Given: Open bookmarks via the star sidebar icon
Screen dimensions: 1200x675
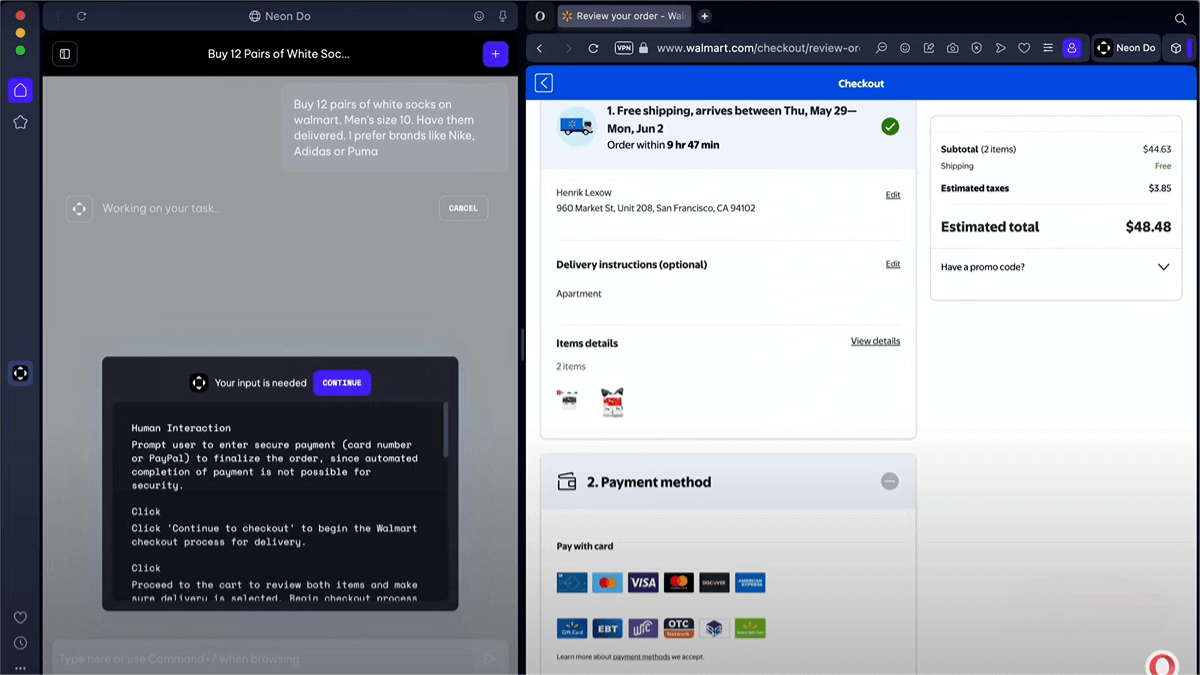Looking at the screenshot, I should point(20,122).
